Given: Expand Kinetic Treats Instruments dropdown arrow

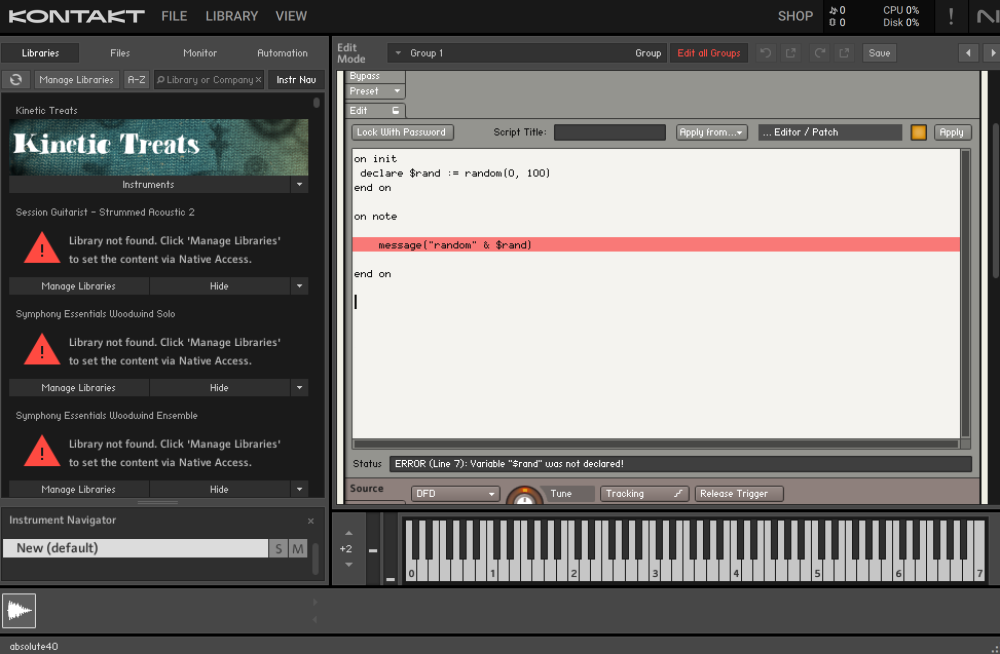Looking at the screenshot, I should (299, 184).
